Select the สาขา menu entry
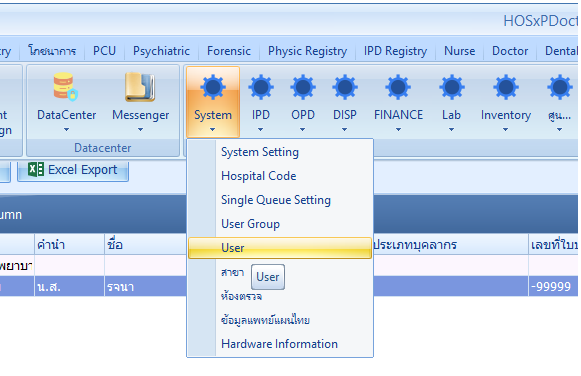581x376 pixels. (x=280, y=273)
